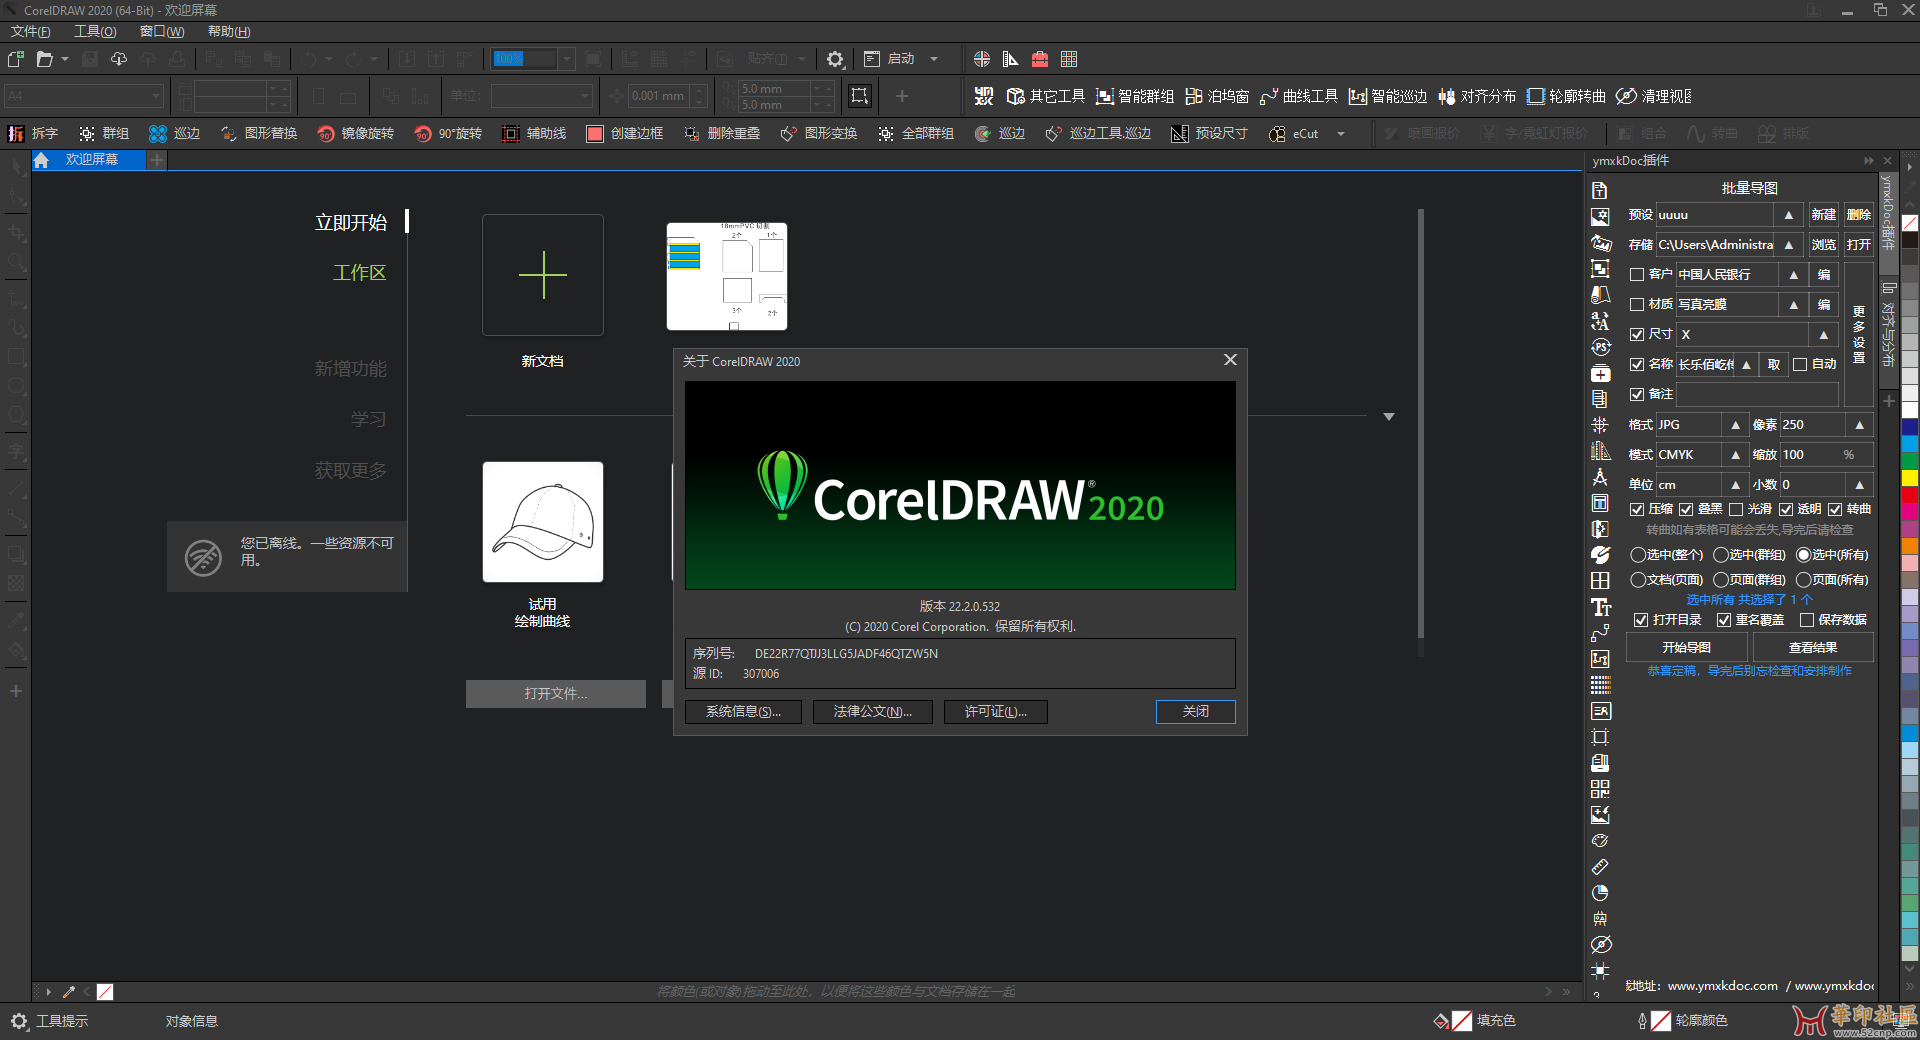Toggle the 客户 checkbox
1920x1040 pixels.
[x=1637, y=274]
